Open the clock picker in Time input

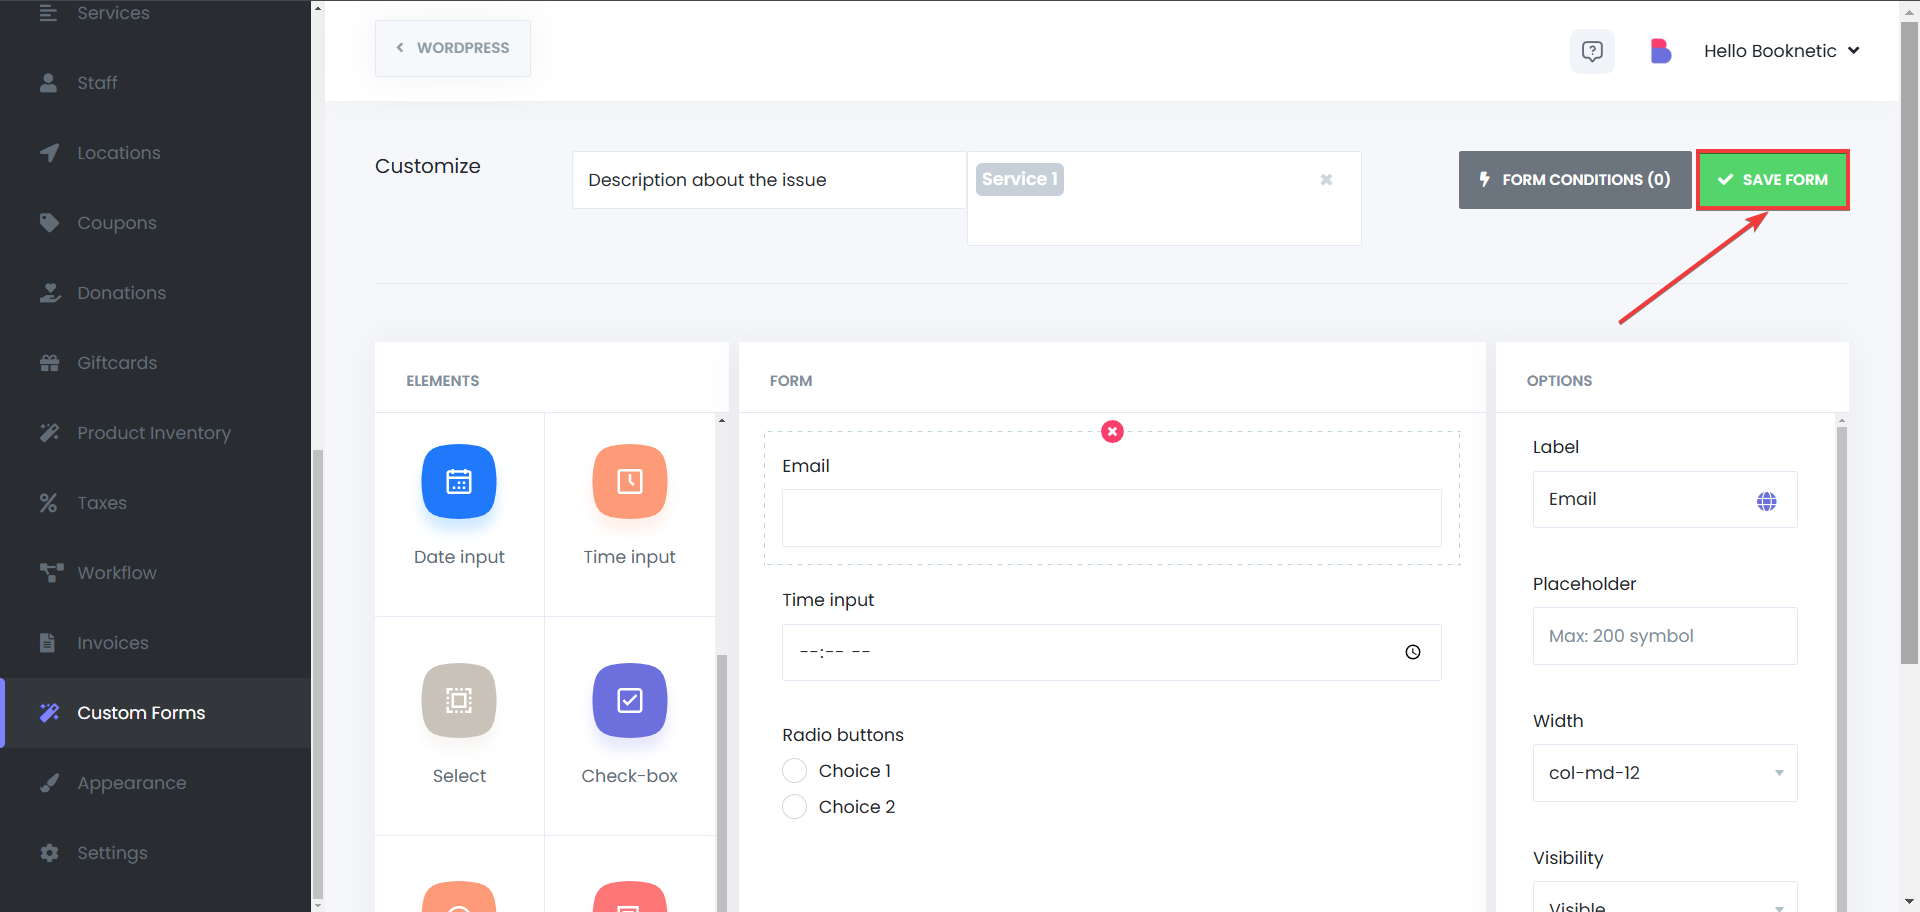1413,652
